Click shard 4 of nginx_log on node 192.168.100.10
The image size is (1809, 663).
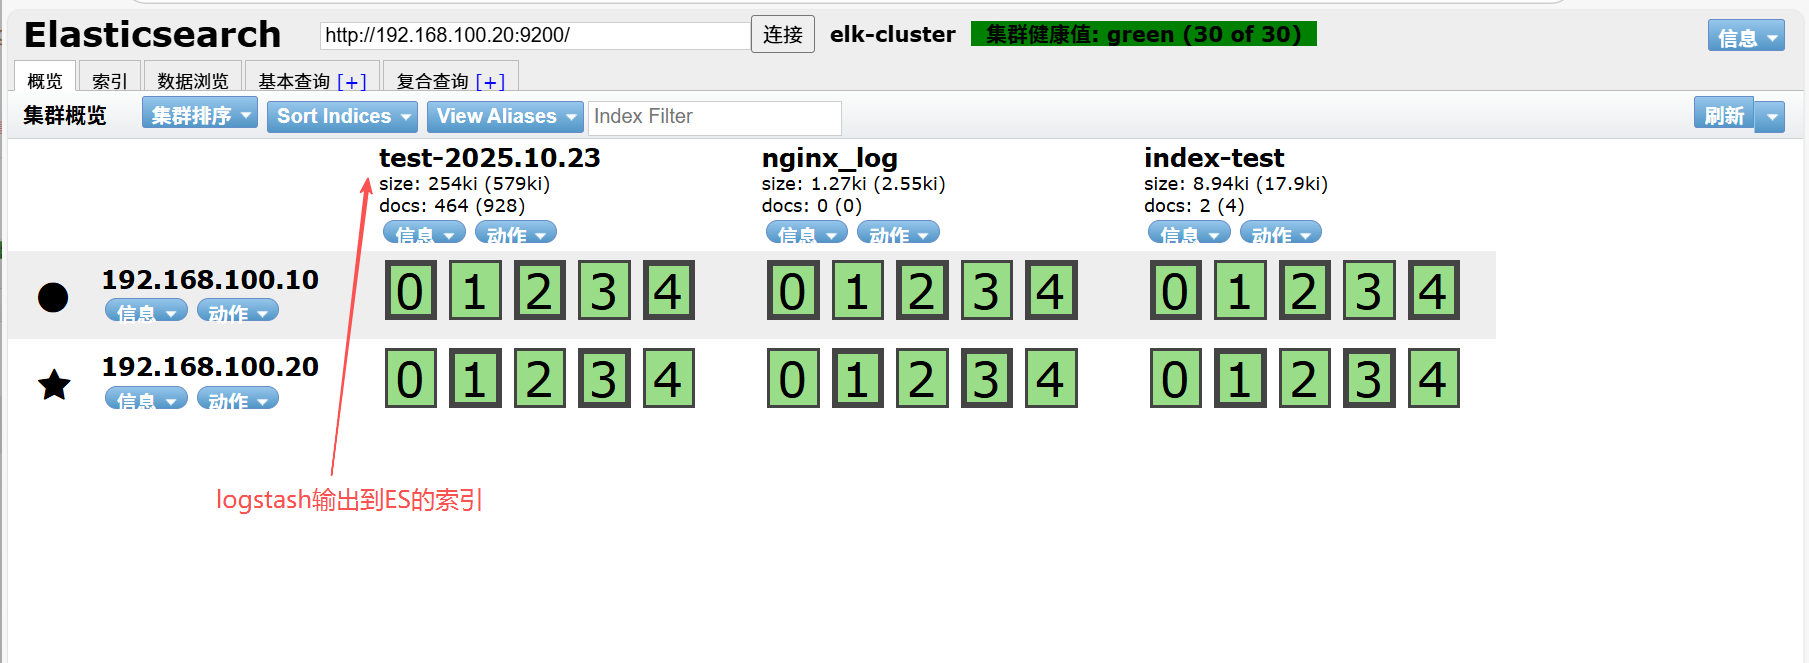(x=1051, y=290)
